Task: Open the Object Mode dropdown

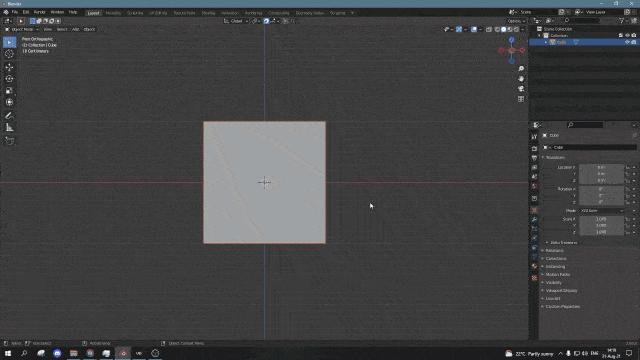Action: click(x=21, y=29)
